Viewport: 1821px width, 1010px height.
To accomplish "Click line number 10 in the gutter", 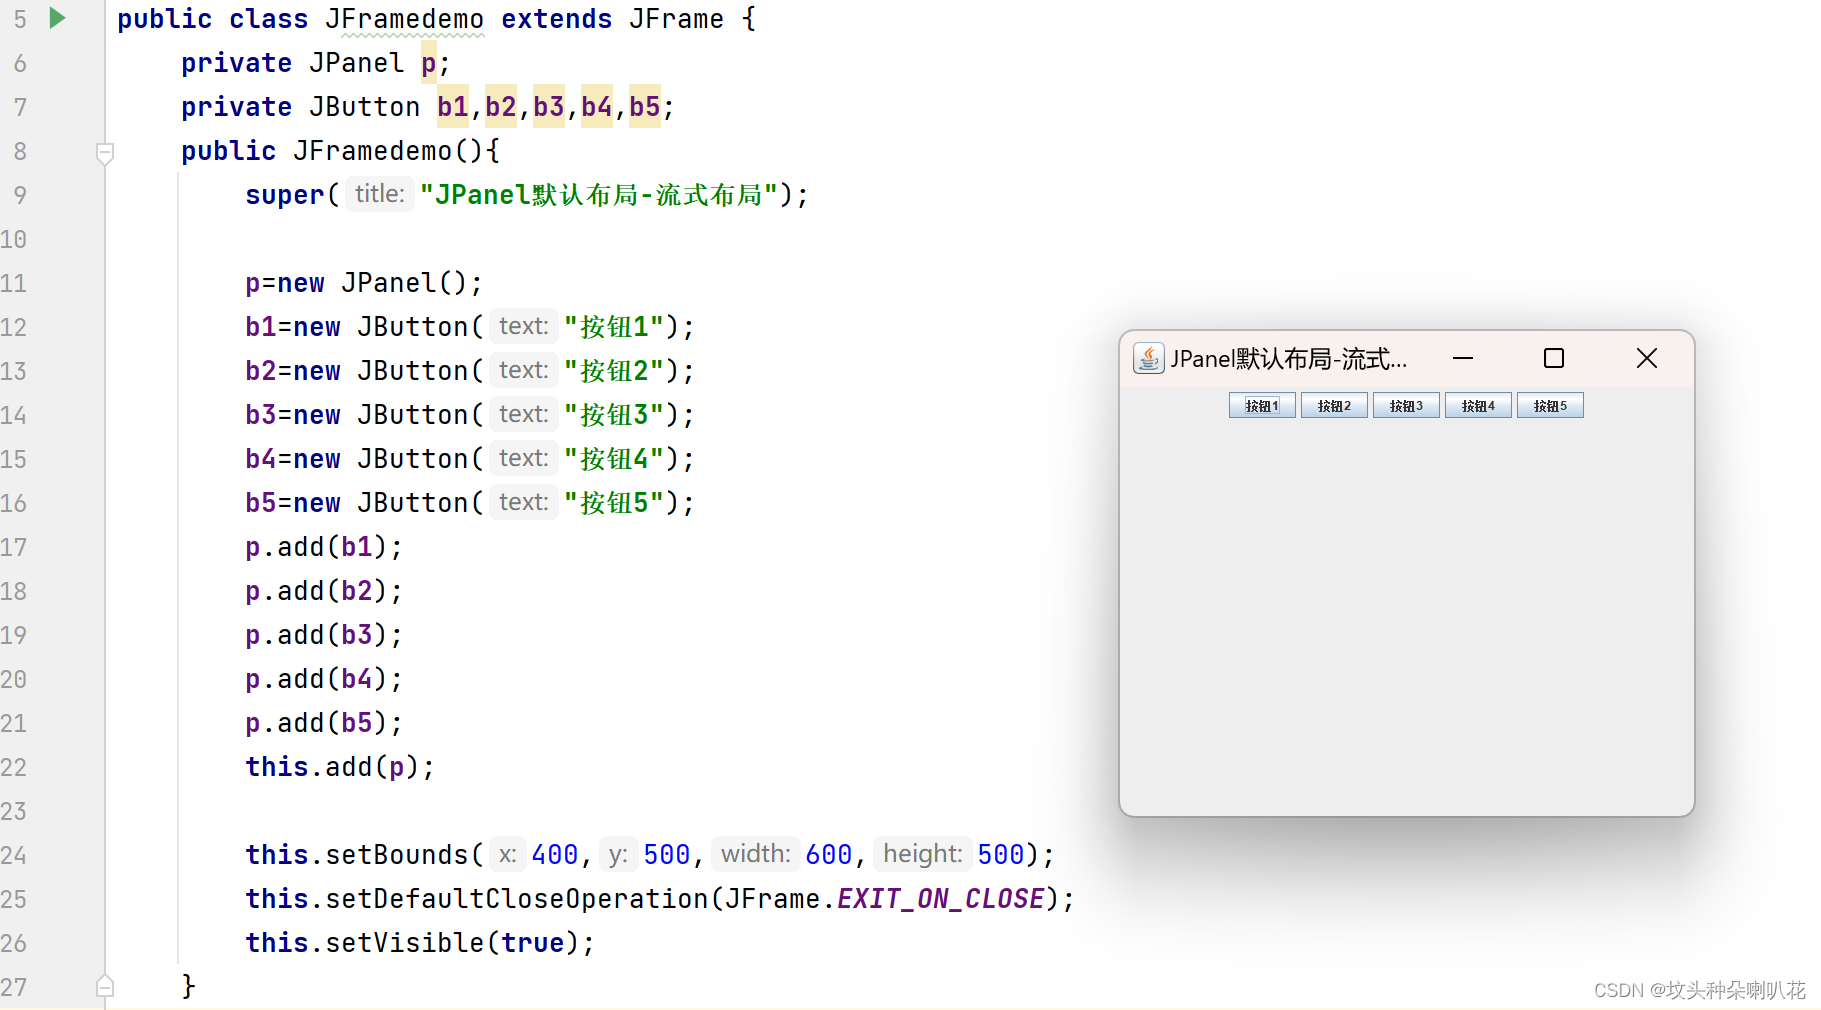I will [x=14, y=239].
